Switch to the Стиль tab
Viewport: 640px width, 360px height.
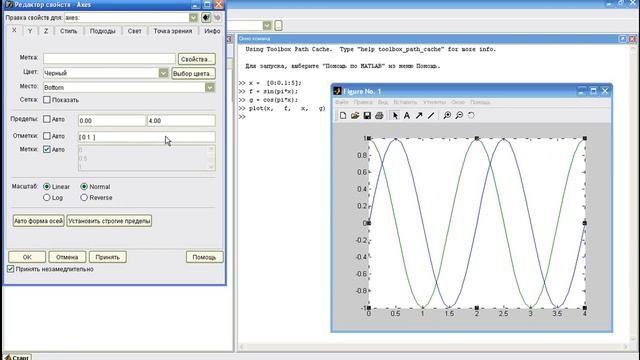(68, 31)
